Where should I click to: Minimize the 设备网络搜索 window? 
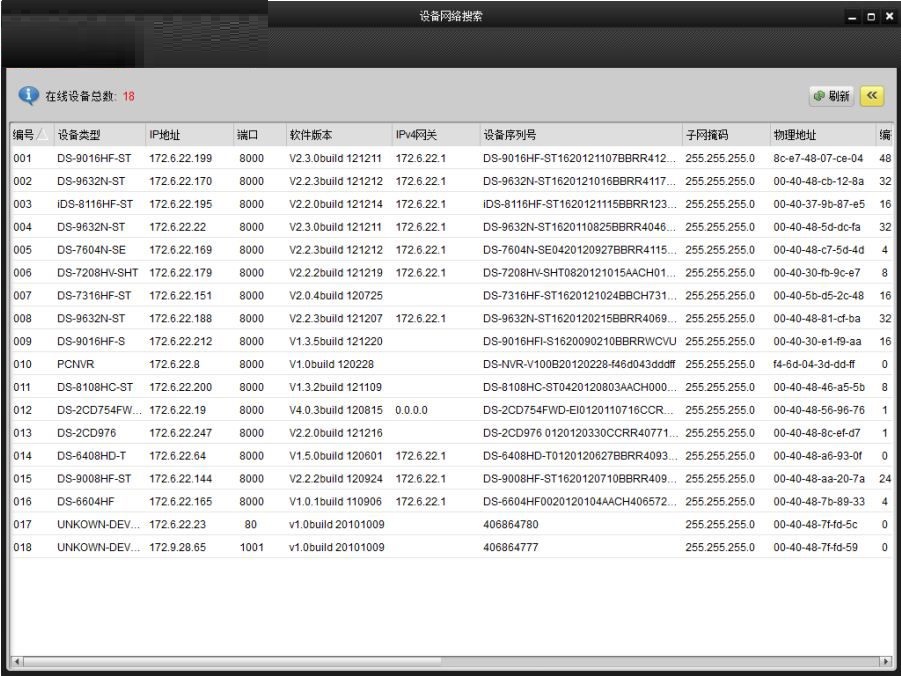pos(852,18)
